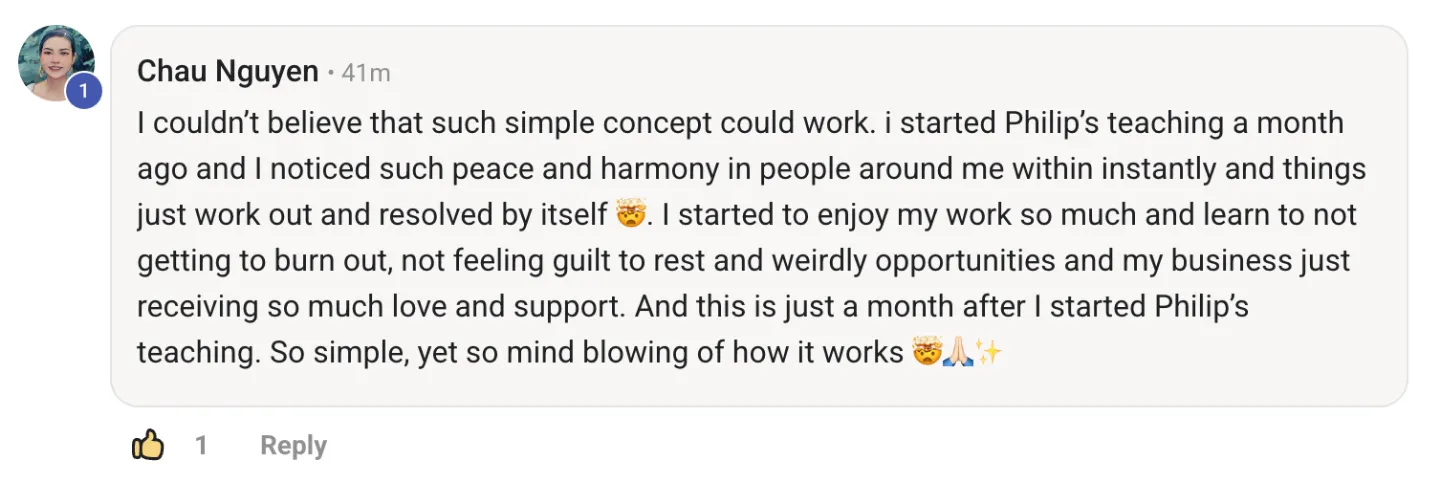Image resolution: width=1440 pixels, height=482 pixels.
Task: Open the Chau Nguyen author name link
Action: pos(228,72)
